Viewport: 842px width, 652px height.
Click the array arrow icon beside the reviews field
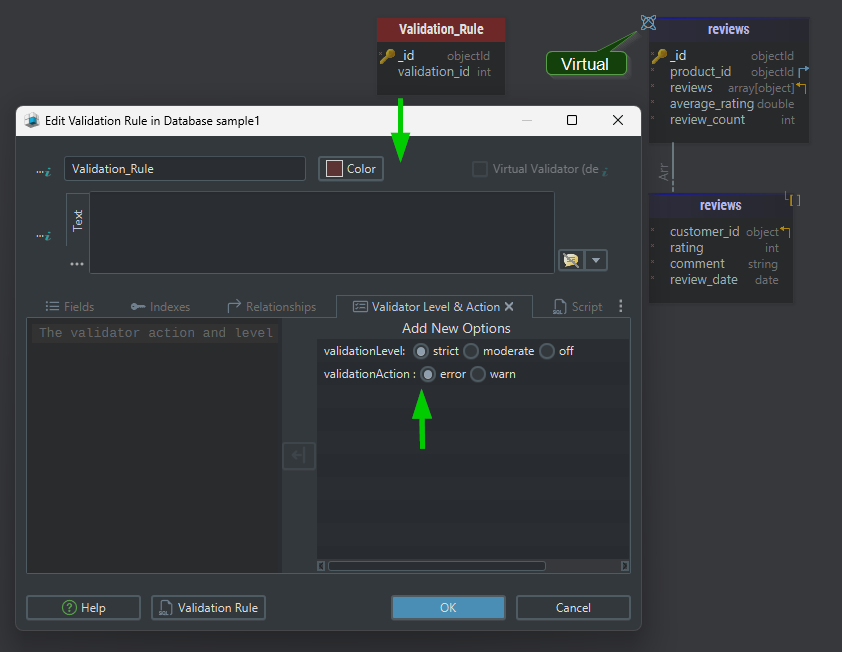pyautogui.click(x=801, y=88)
